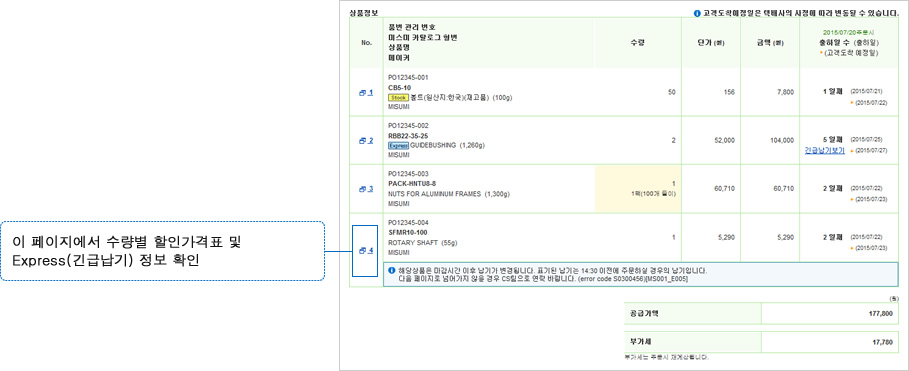The width and height of the screenshot is (909, 371).
Task: Open the 긴급납기보기 link
Action: coord(824,150)
